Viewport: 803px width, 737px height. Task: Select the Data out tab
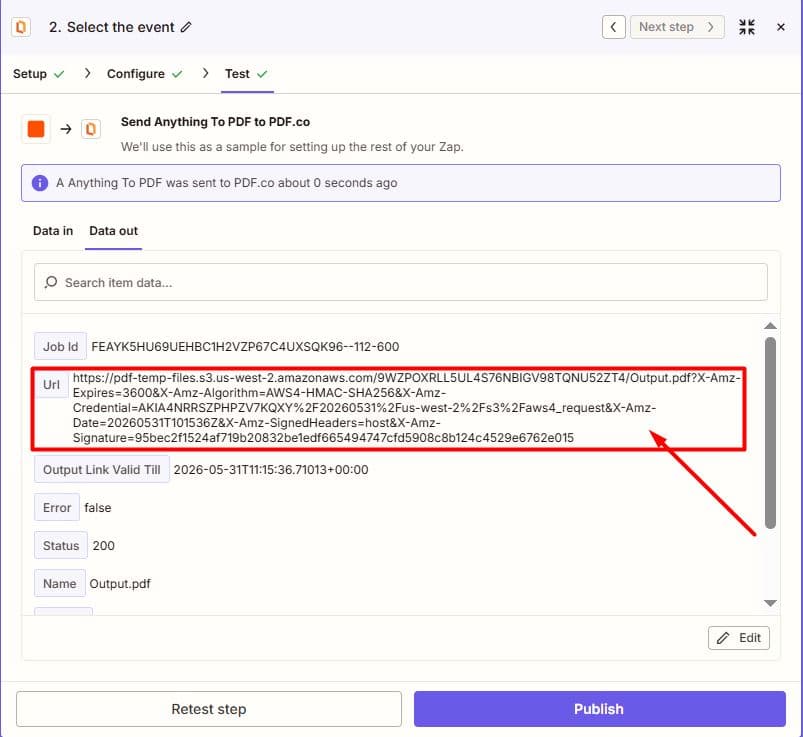[x=113, y=231]
